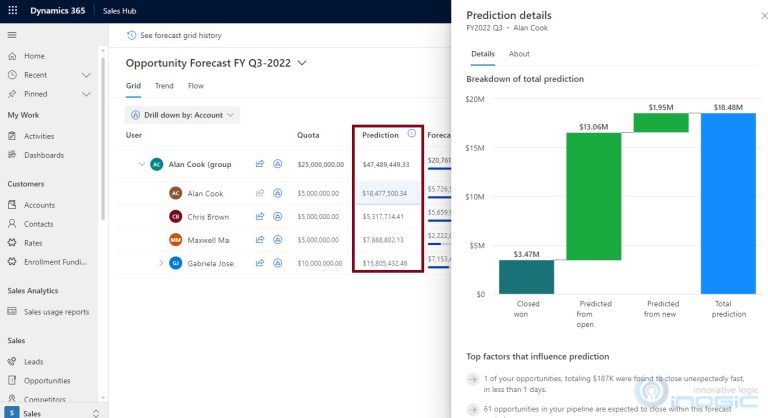
Task: Open Dashboards from the sidebar
Action: pyautogui.click(x=44, y=155)
